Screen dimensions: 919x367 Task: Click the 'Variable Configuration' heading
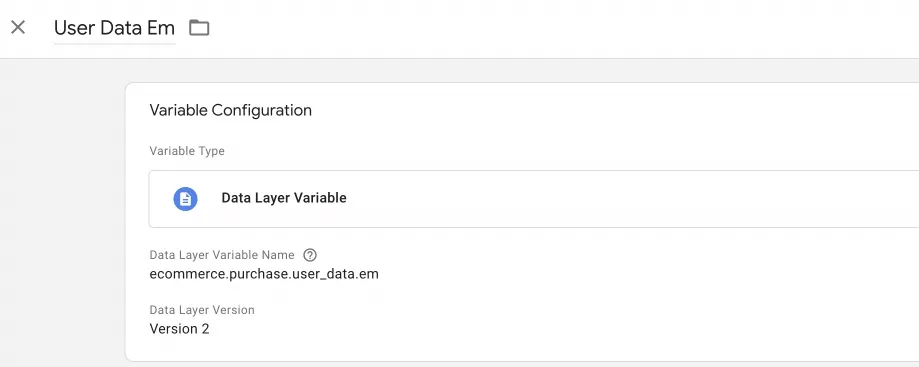230,110
